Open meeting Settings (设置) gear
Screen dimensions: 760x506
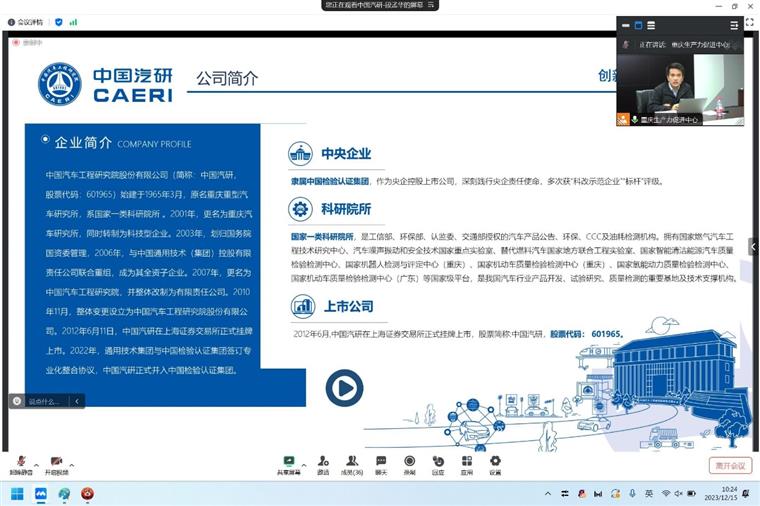pyautogui.click(x=495, y=465)
